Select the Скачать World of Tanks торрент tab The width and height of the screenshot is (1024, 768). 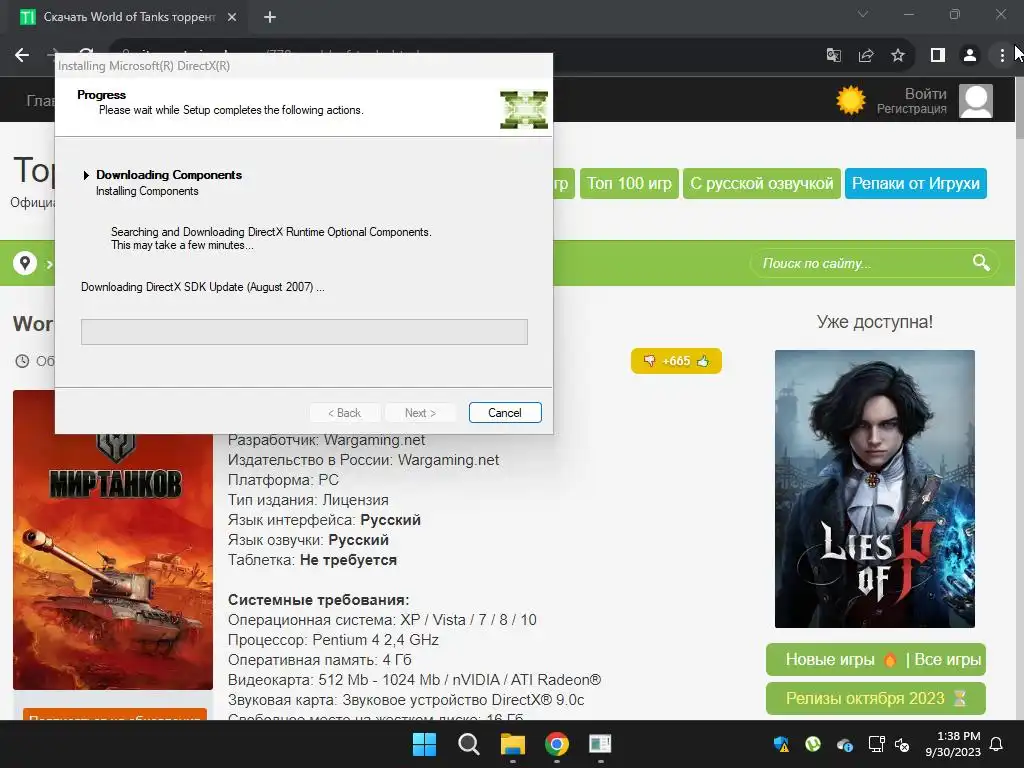[129, 17]
